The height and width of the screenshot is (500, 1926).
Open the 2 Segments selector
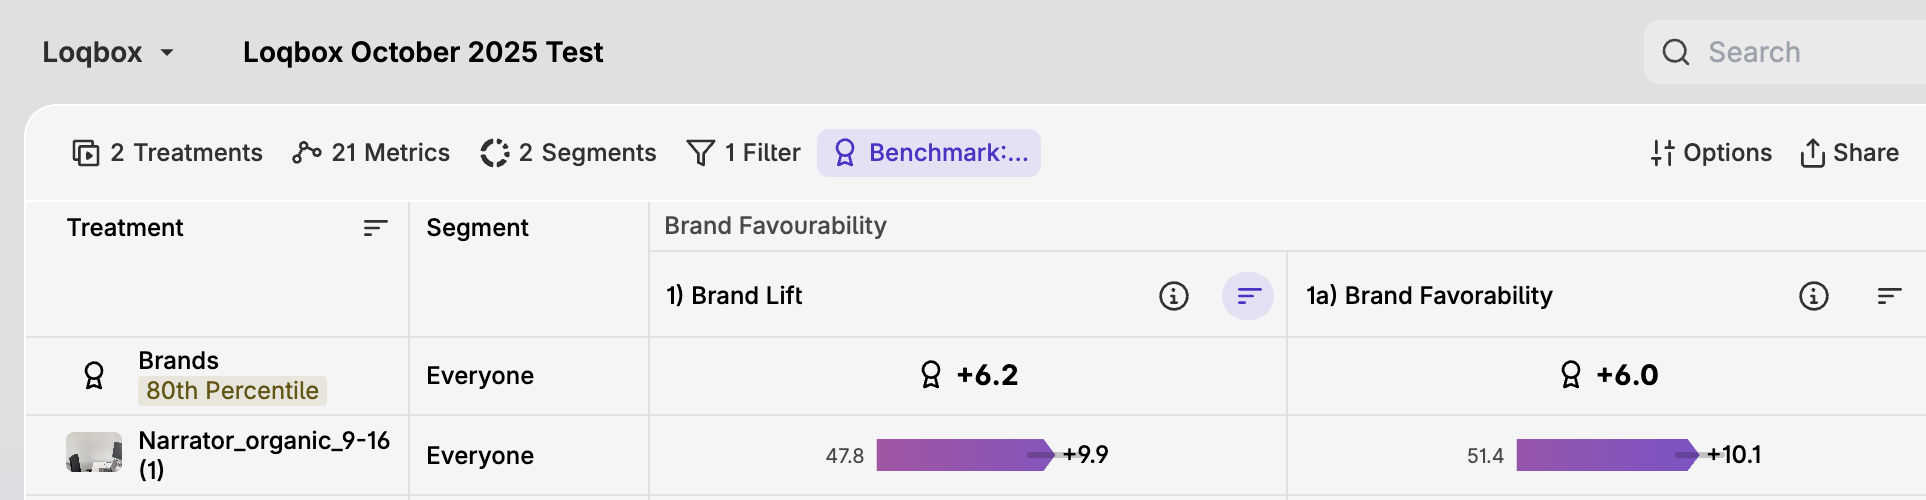(568, 153)
